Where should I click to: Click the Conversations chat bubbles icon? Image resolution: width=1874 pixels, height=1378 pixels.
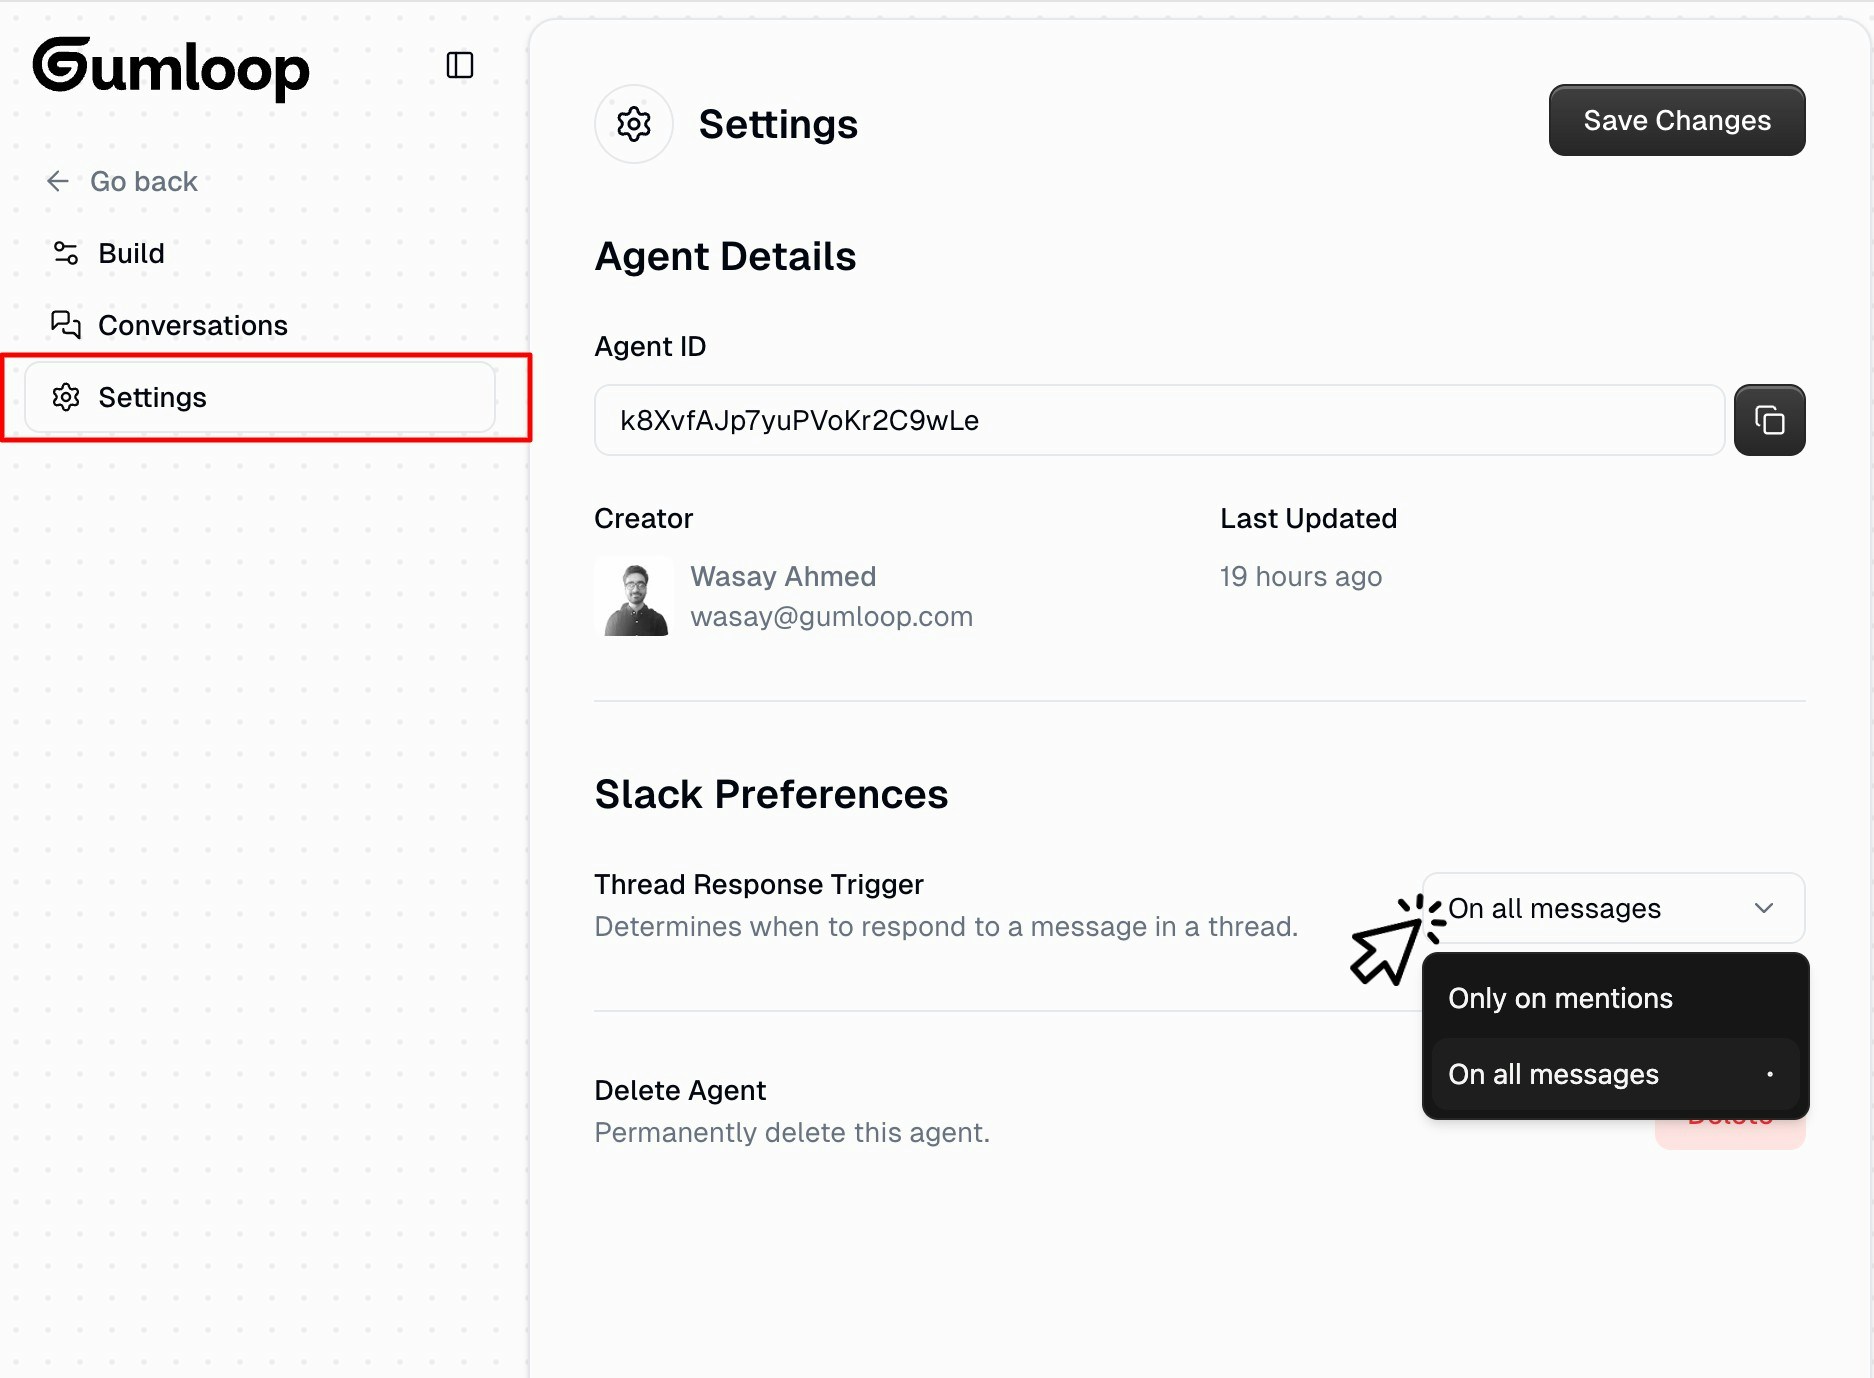pos(66,325)
